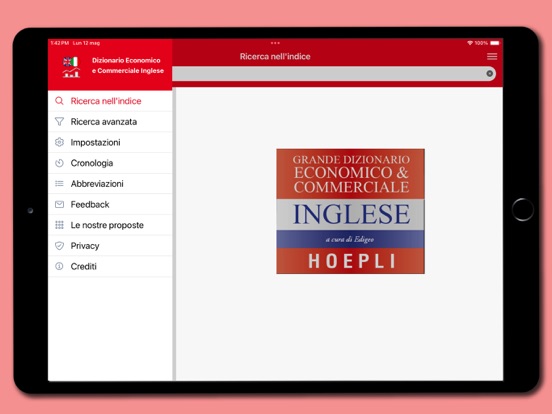
Task: Click the info icon for Crediti
Action: pyautogui.click(x=59, y=266)
